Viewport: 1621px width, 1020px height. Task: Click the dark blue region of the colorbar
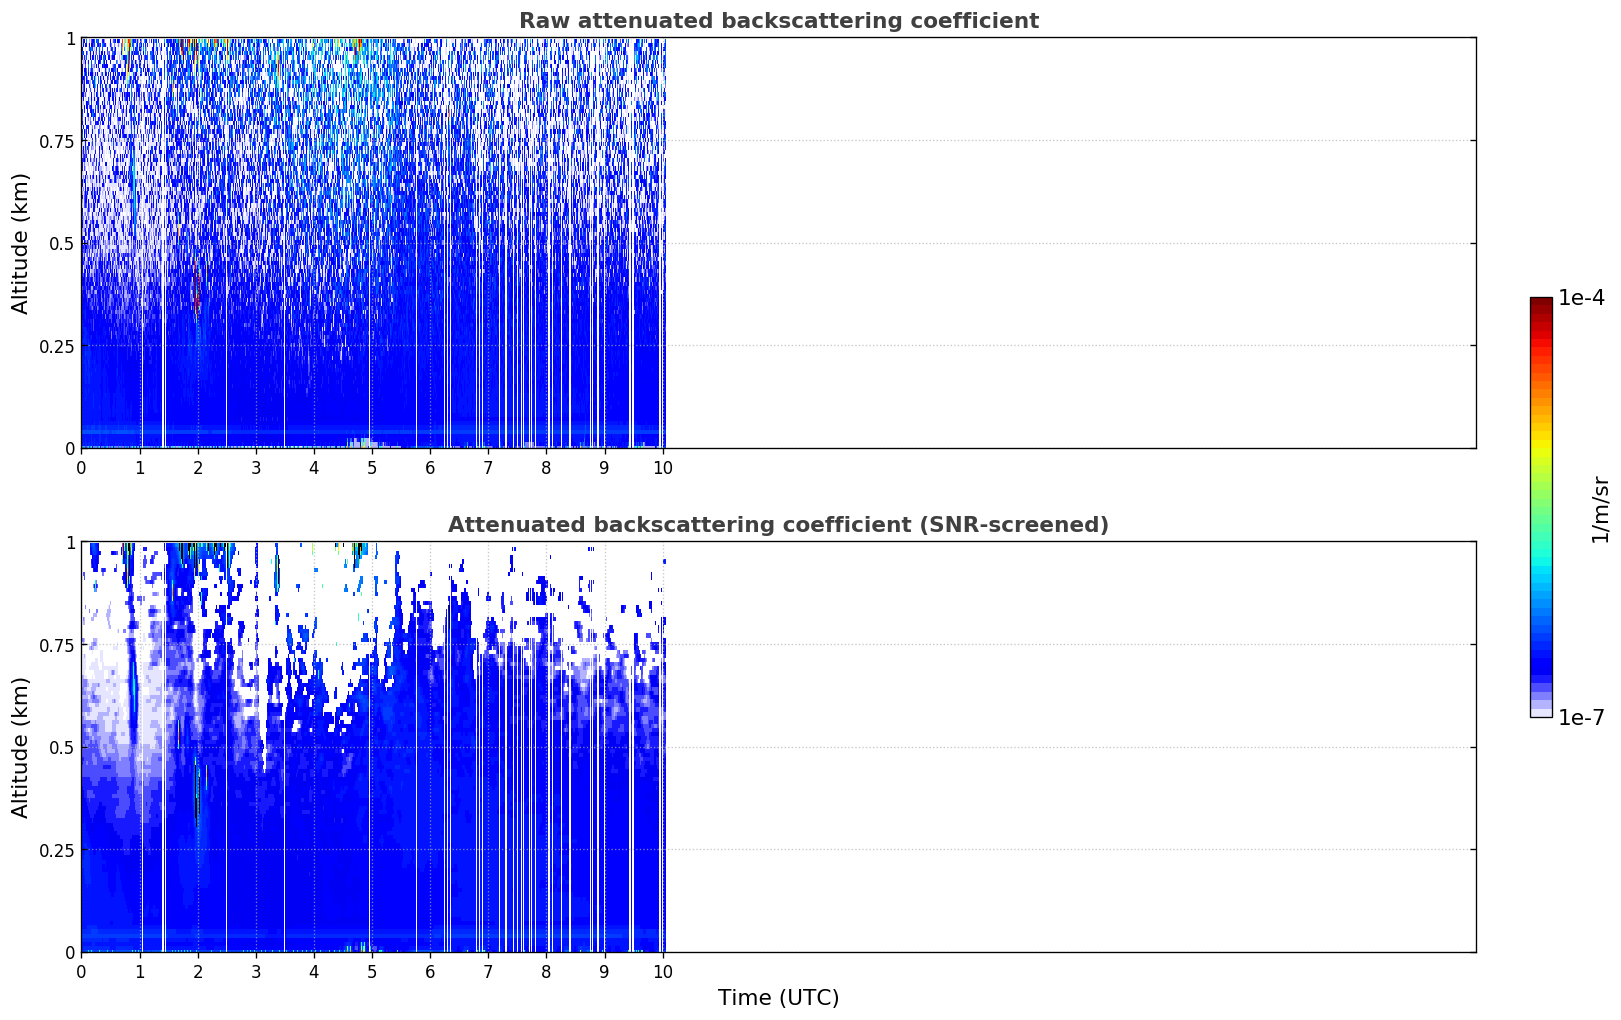(1541, 655)
